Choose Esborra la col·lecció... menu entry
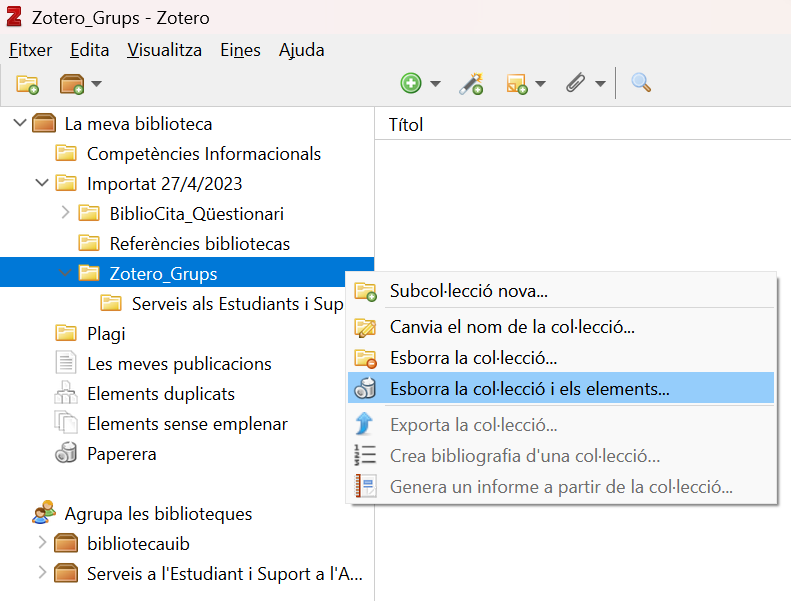 pyautogui.click(x=561, y=358)
